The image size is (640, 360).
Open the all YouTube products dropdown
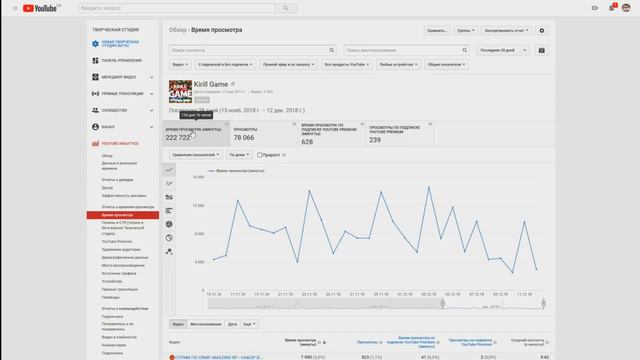(x=347, y=64)
